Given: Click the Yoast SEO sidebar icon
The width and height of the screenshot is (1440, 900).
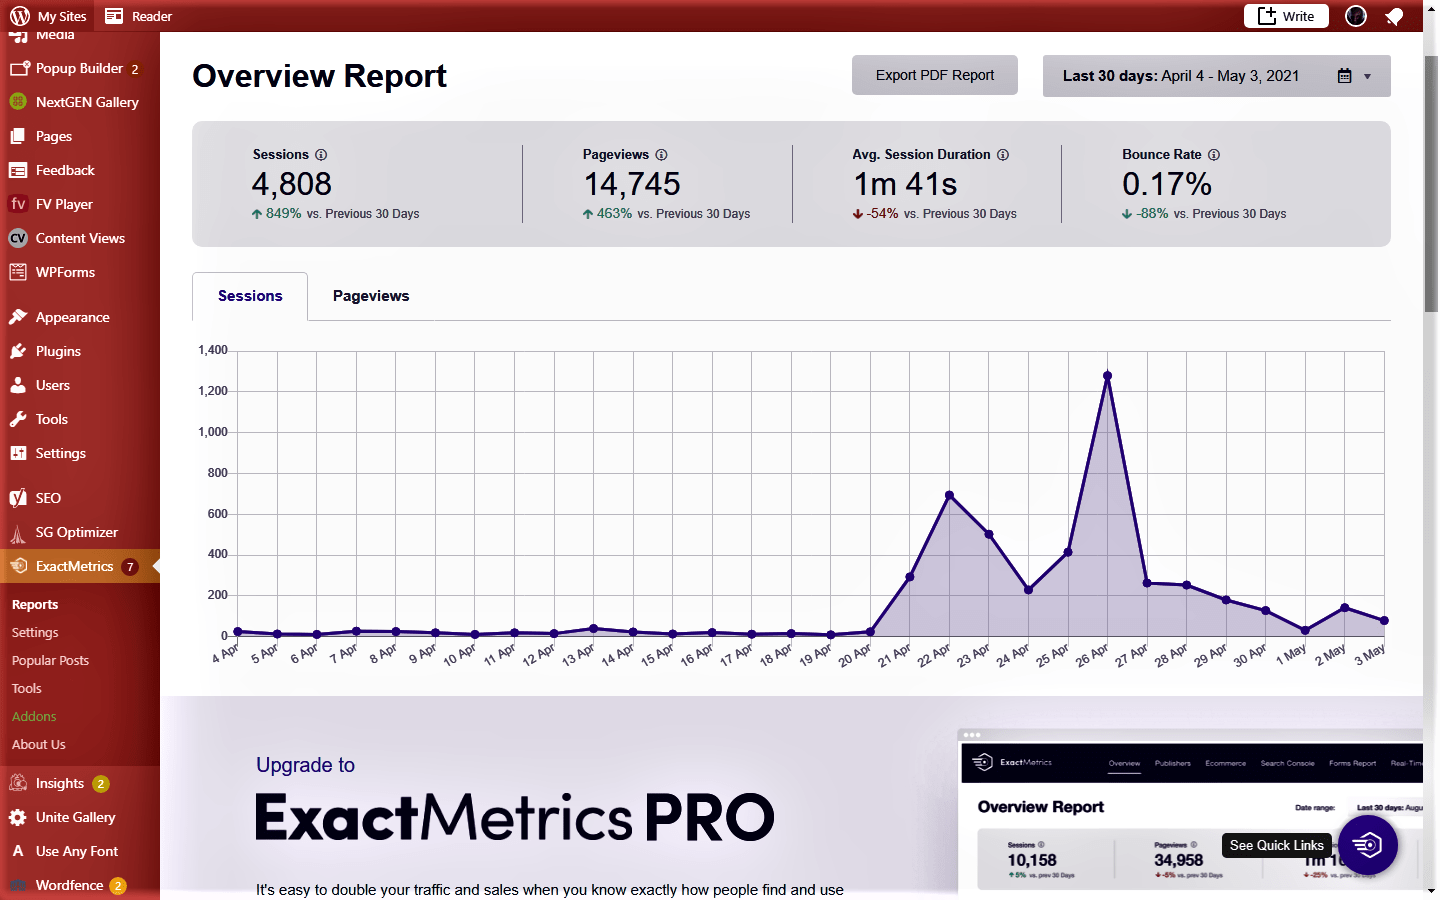Looking at the screenshot, I should (x=18, y=498).
